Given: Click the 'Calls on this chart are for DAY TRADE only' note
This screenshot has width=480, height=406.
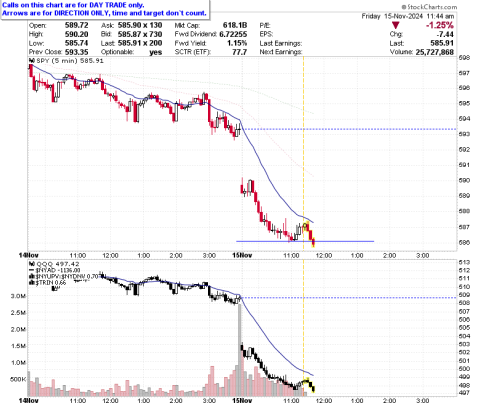Looking at the screenshot, I should (x=73, y=5).
